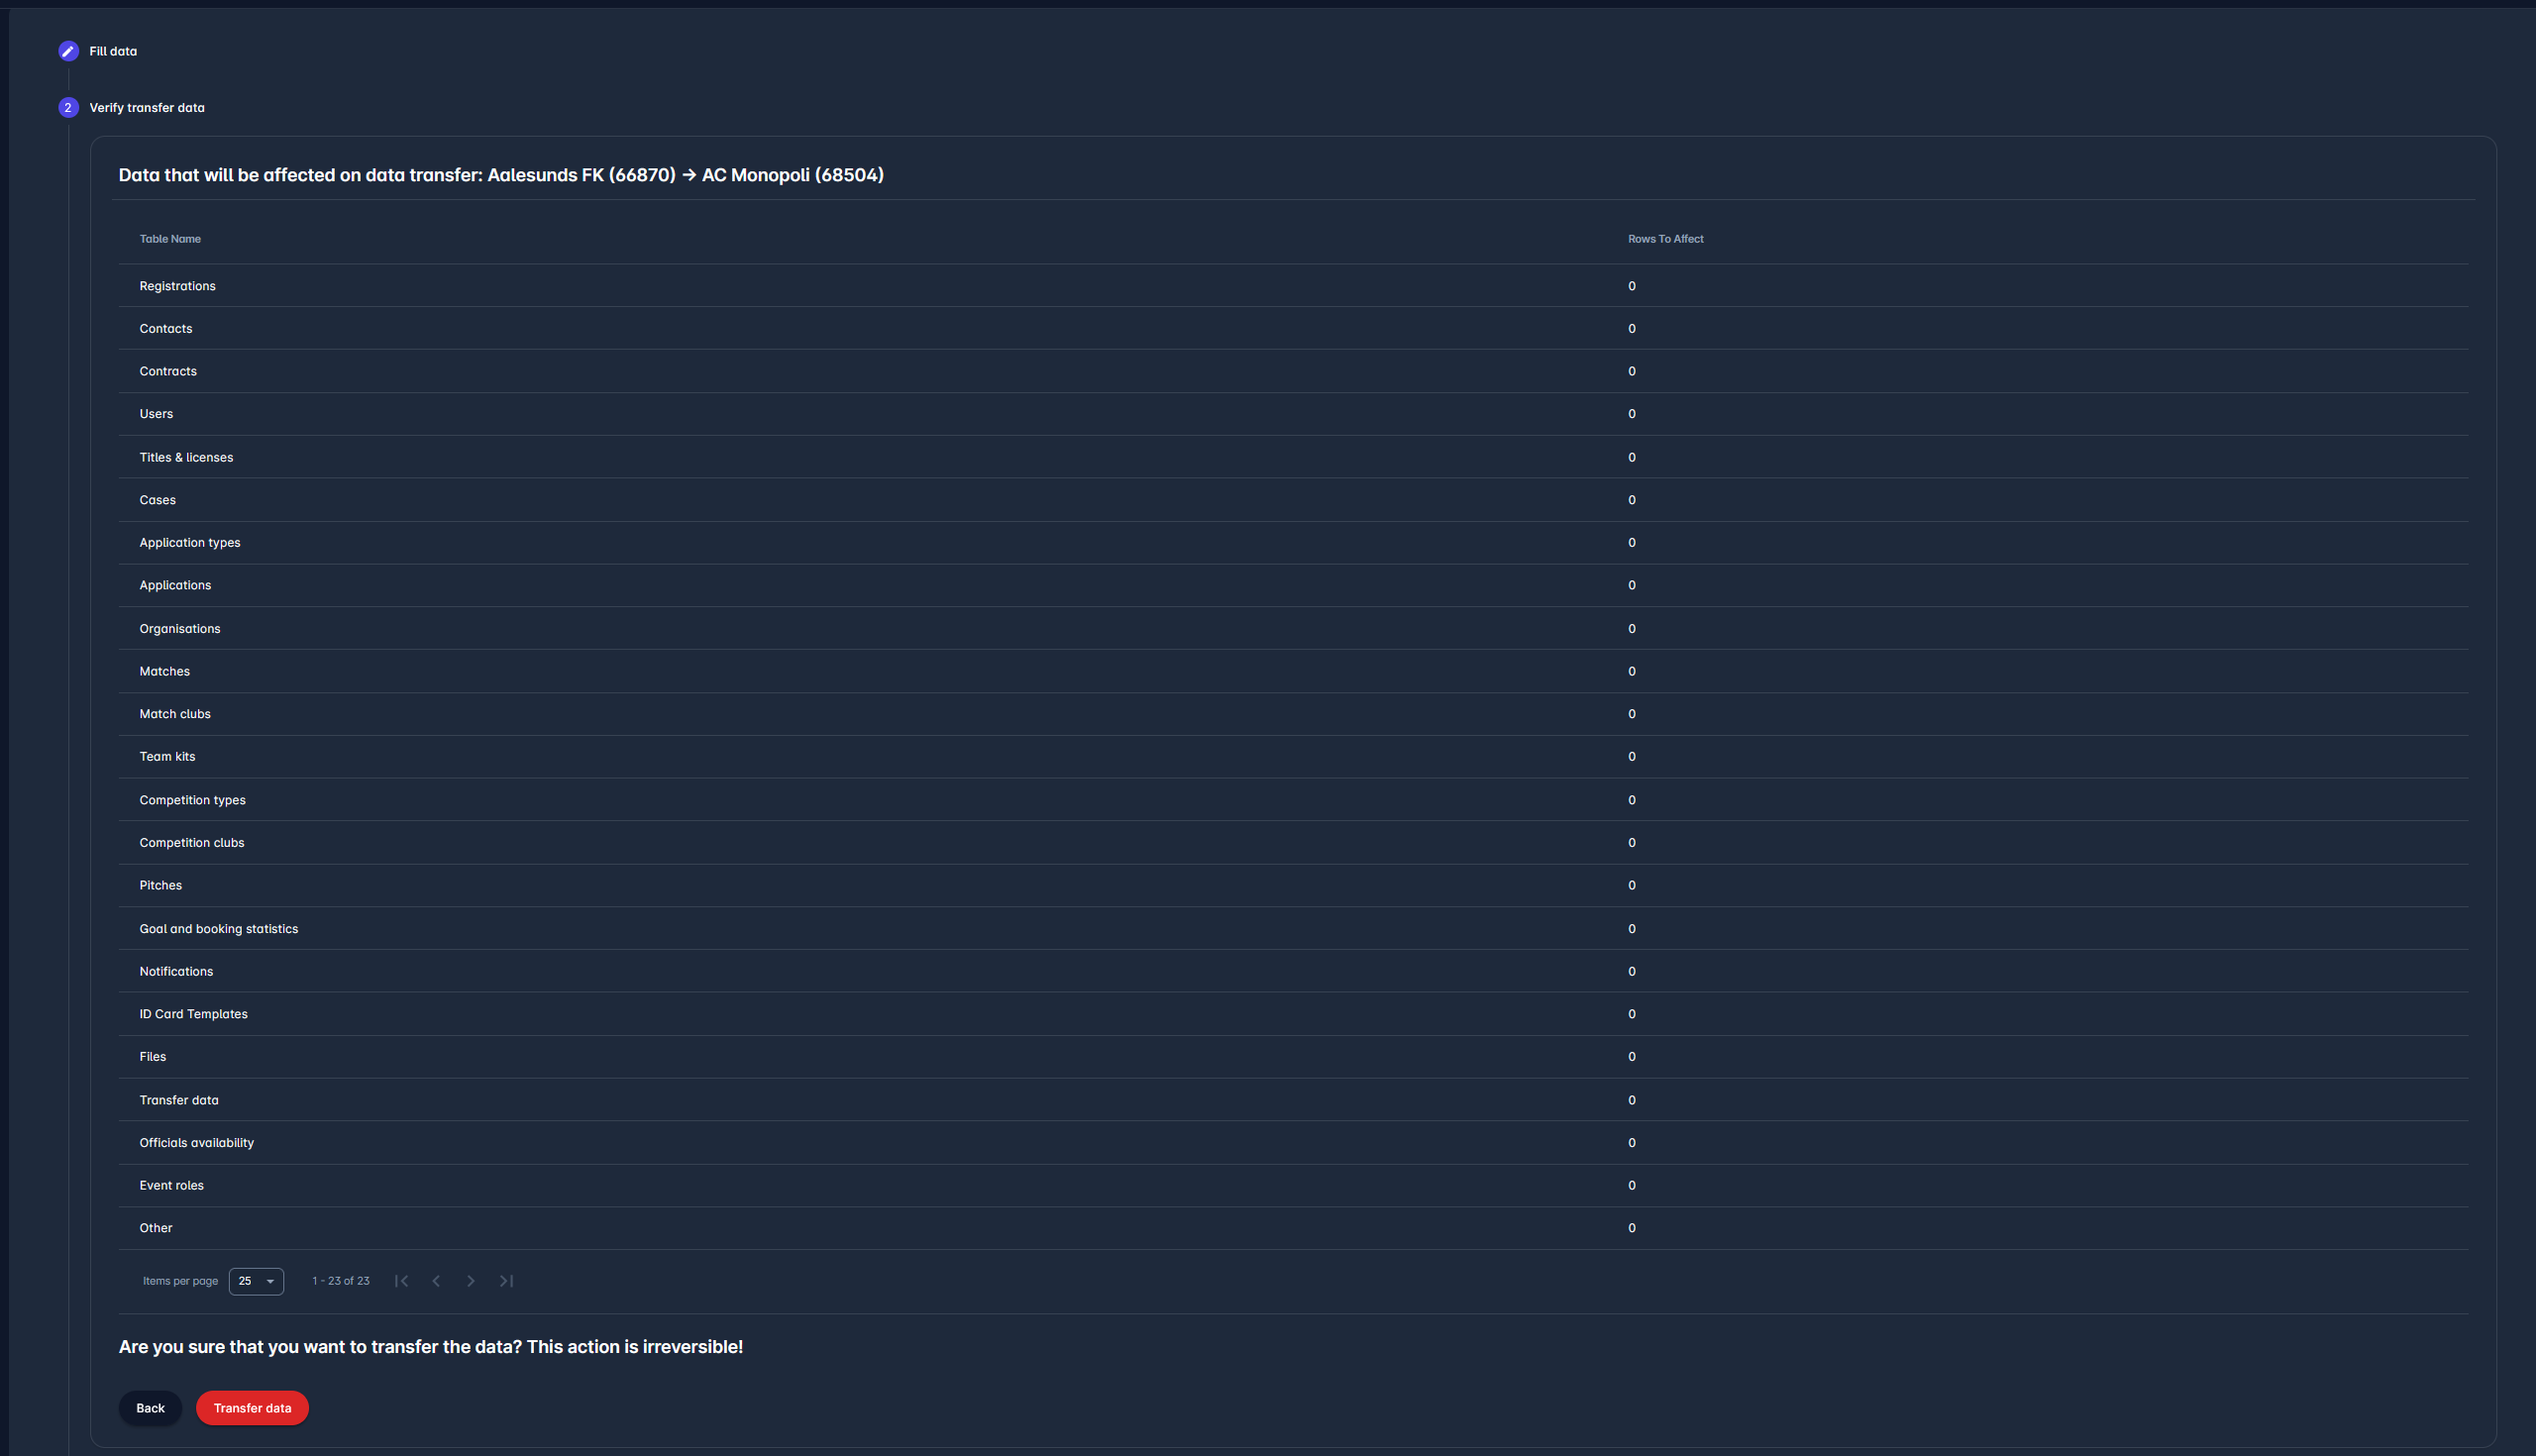The width and height of the screenshot is (2536, 1456).
Task: Click the Transfer data red button
Action: point(252,1408)
